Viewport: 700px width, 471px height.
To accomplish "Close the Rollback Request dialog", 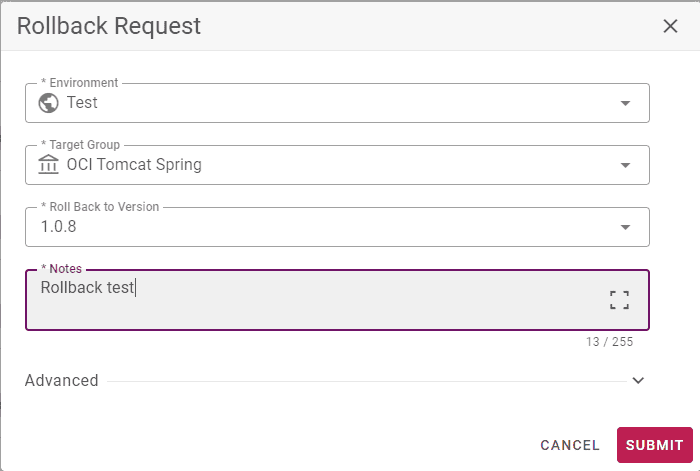I will (x=670, y=26).
